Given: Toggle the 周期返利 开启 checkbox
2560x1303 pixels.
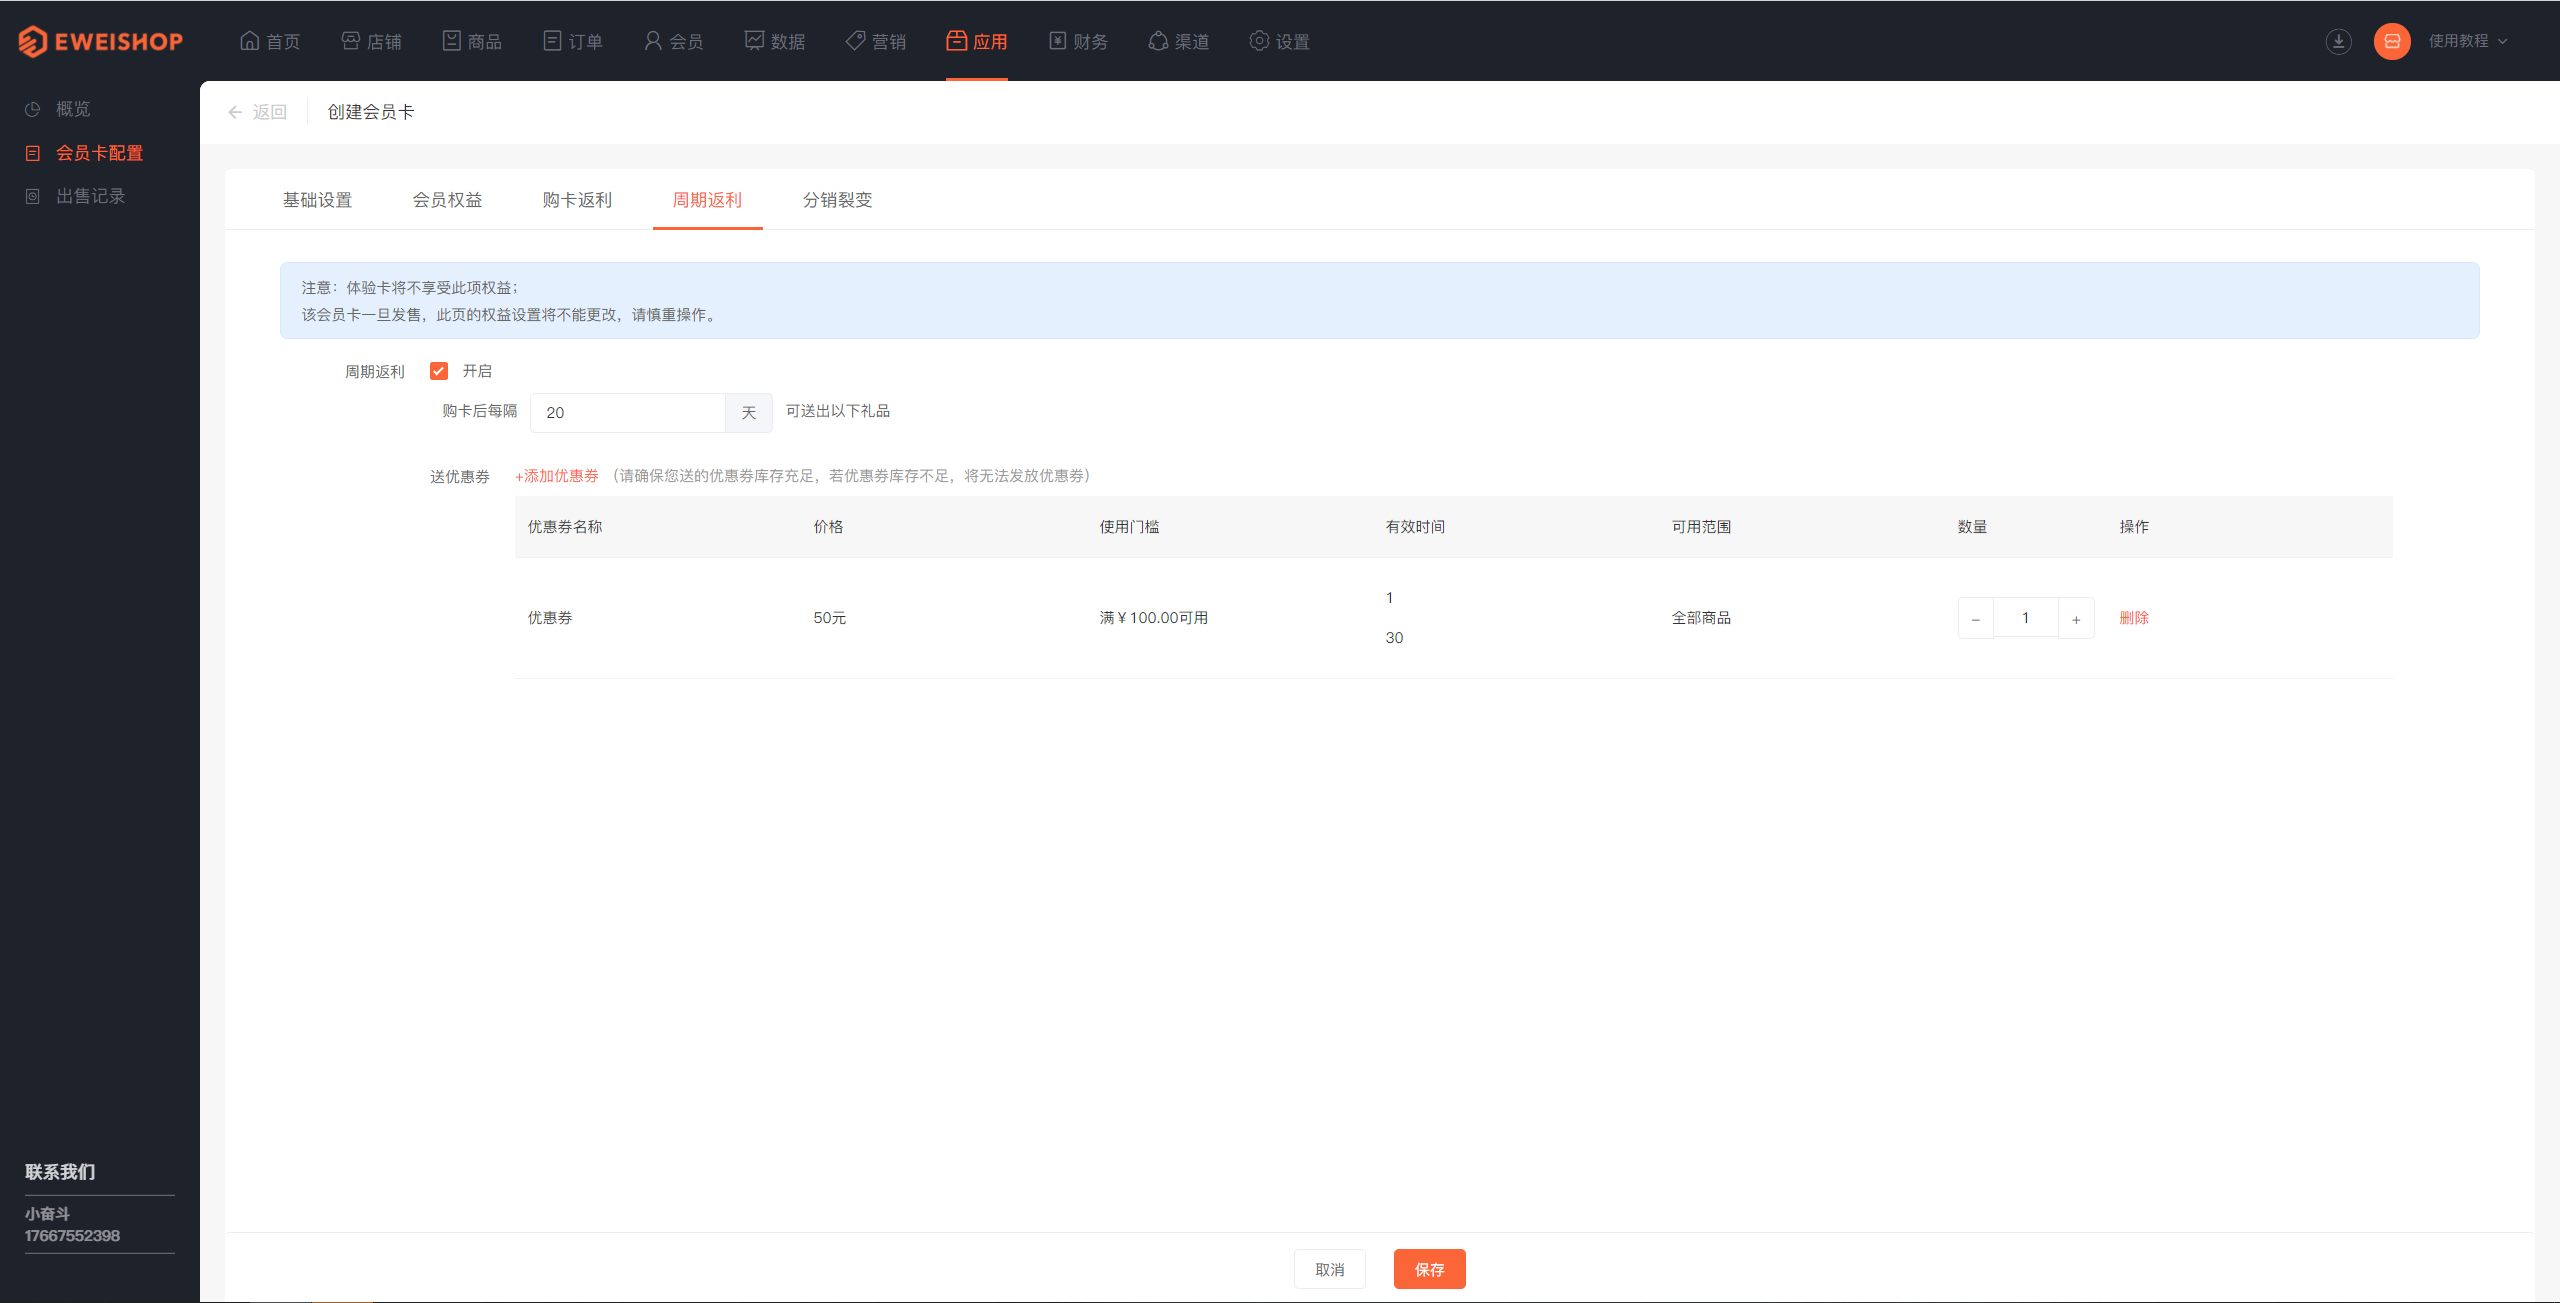Looking at the screenshot, I should tap(437, 371).
